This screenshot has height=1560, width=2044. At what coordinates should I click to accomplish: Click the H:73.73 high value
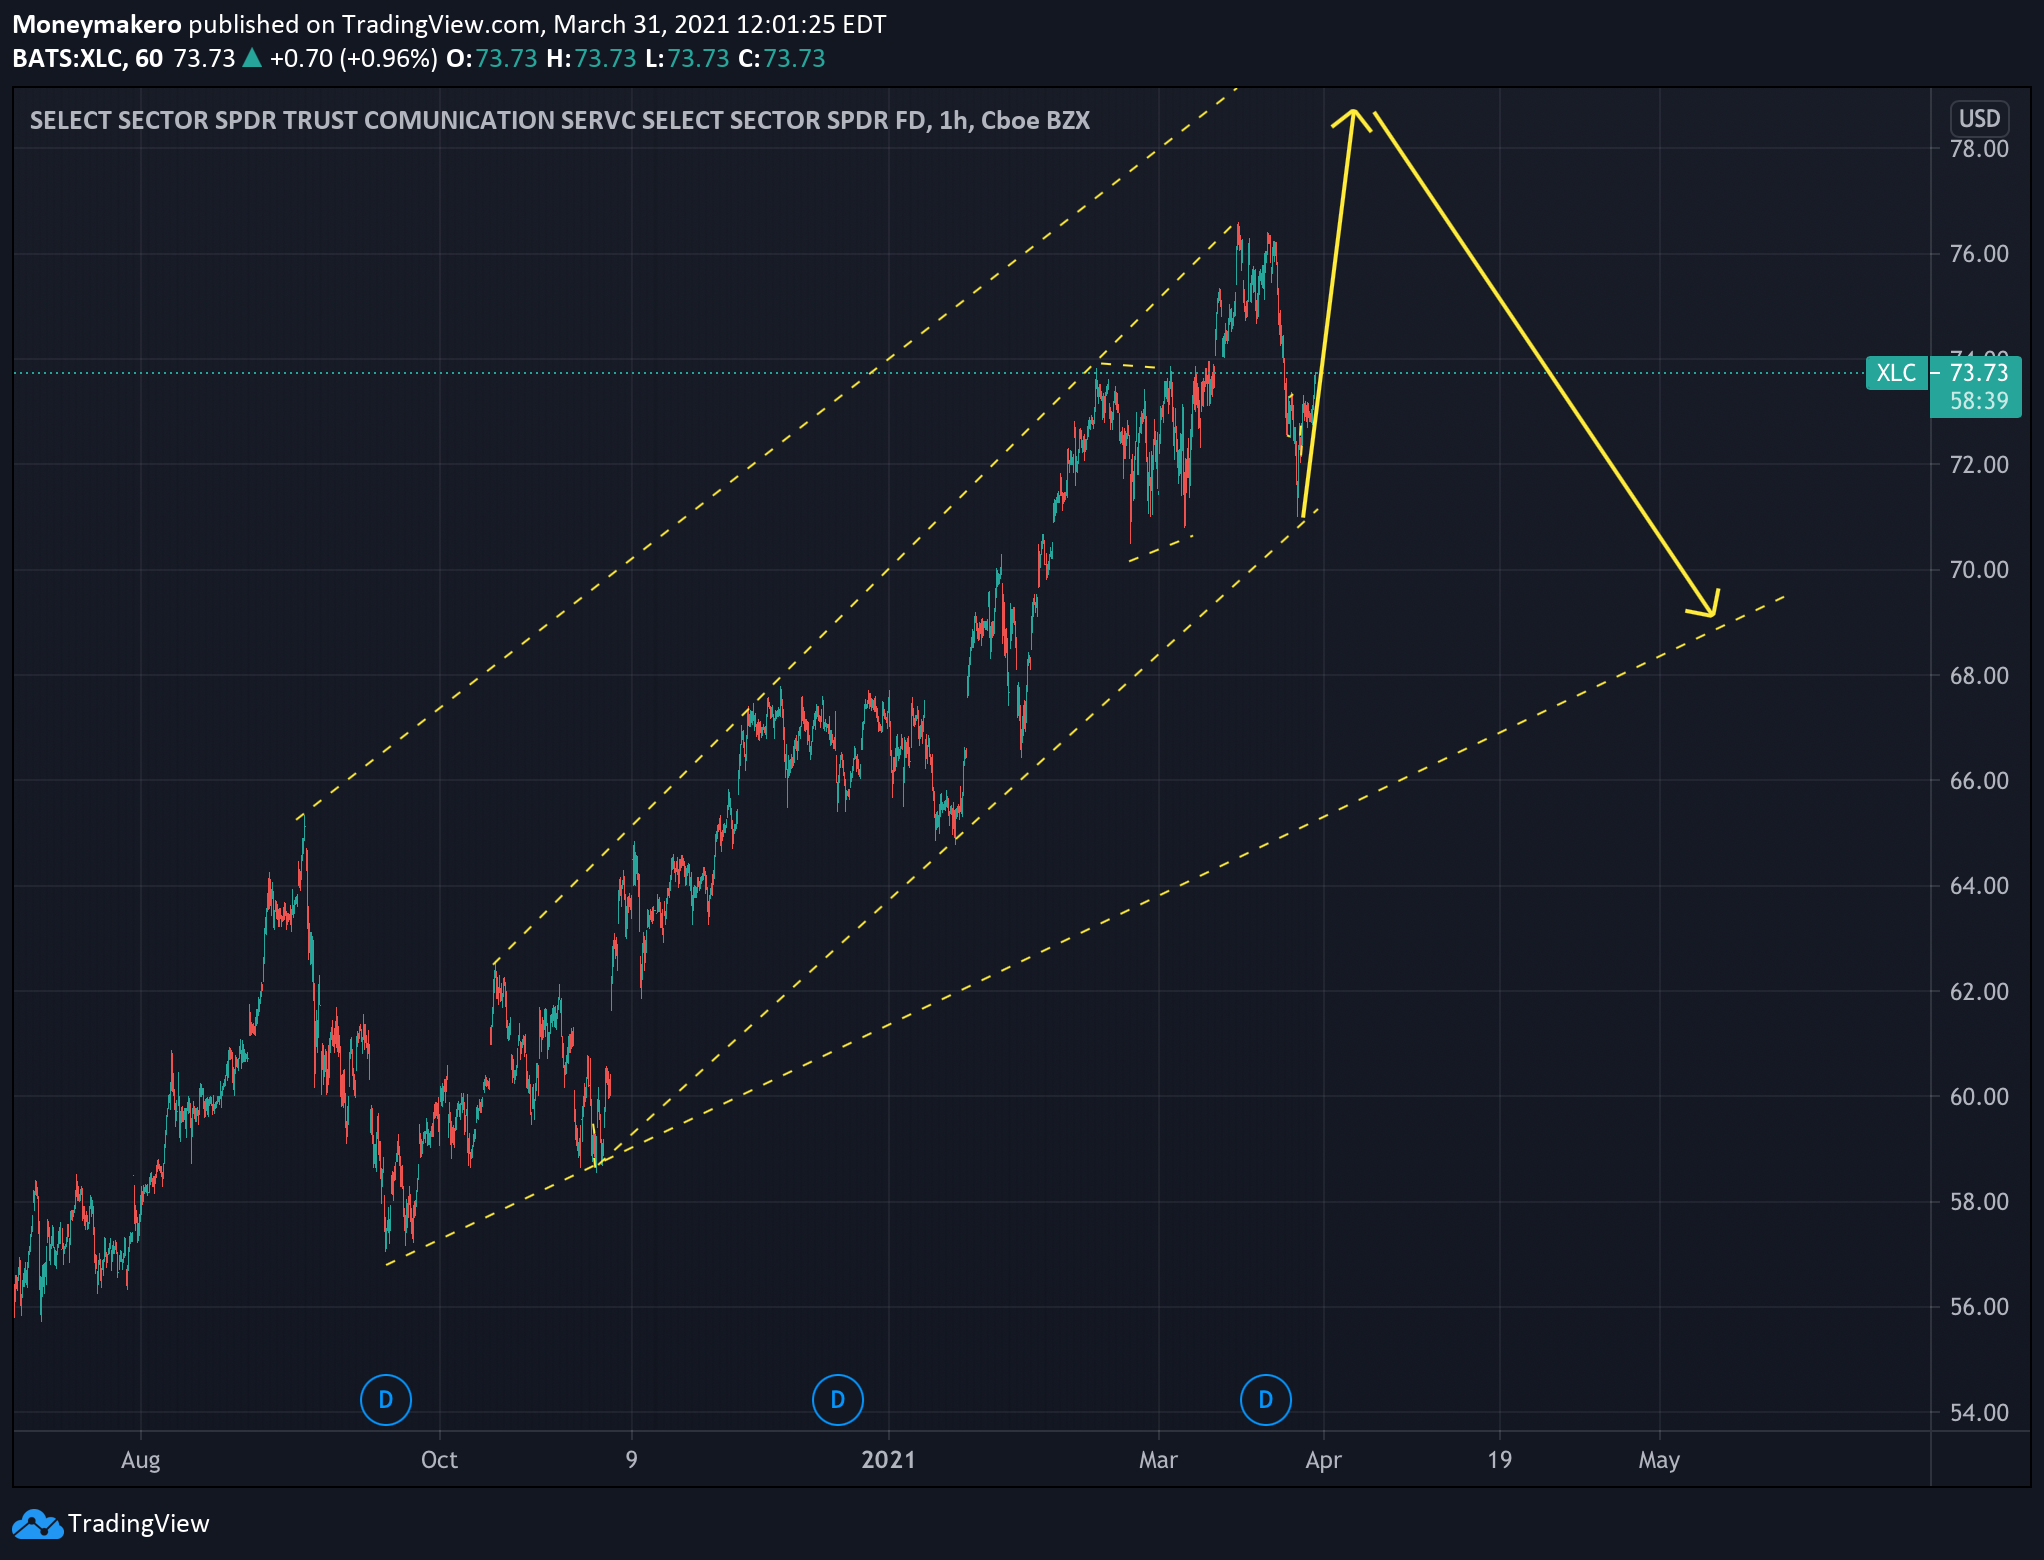coord(591,59)
